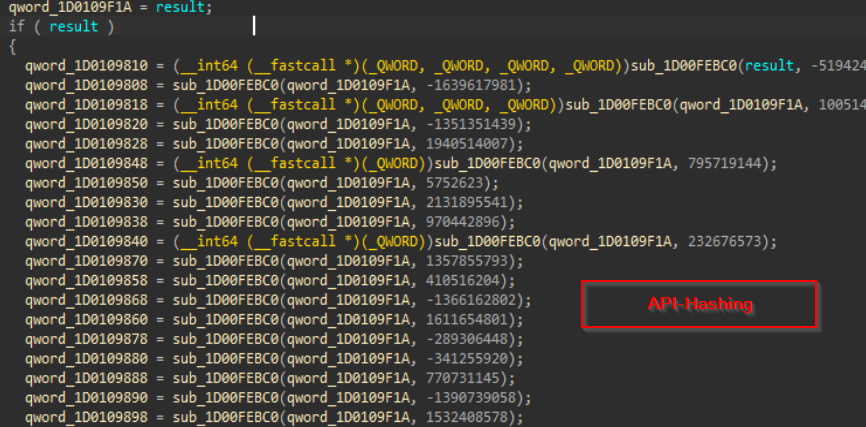Select hash constant 232676573
The width and height of the screenshot is (866, 427).
727,241
